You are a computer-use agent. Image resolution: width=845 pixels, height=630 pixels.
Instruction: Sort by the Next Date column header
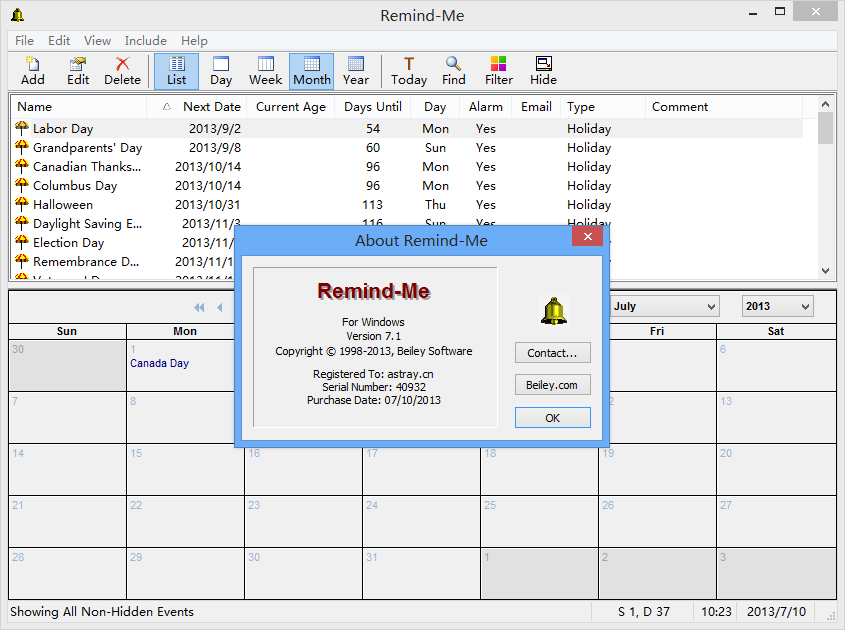(197, 107)
